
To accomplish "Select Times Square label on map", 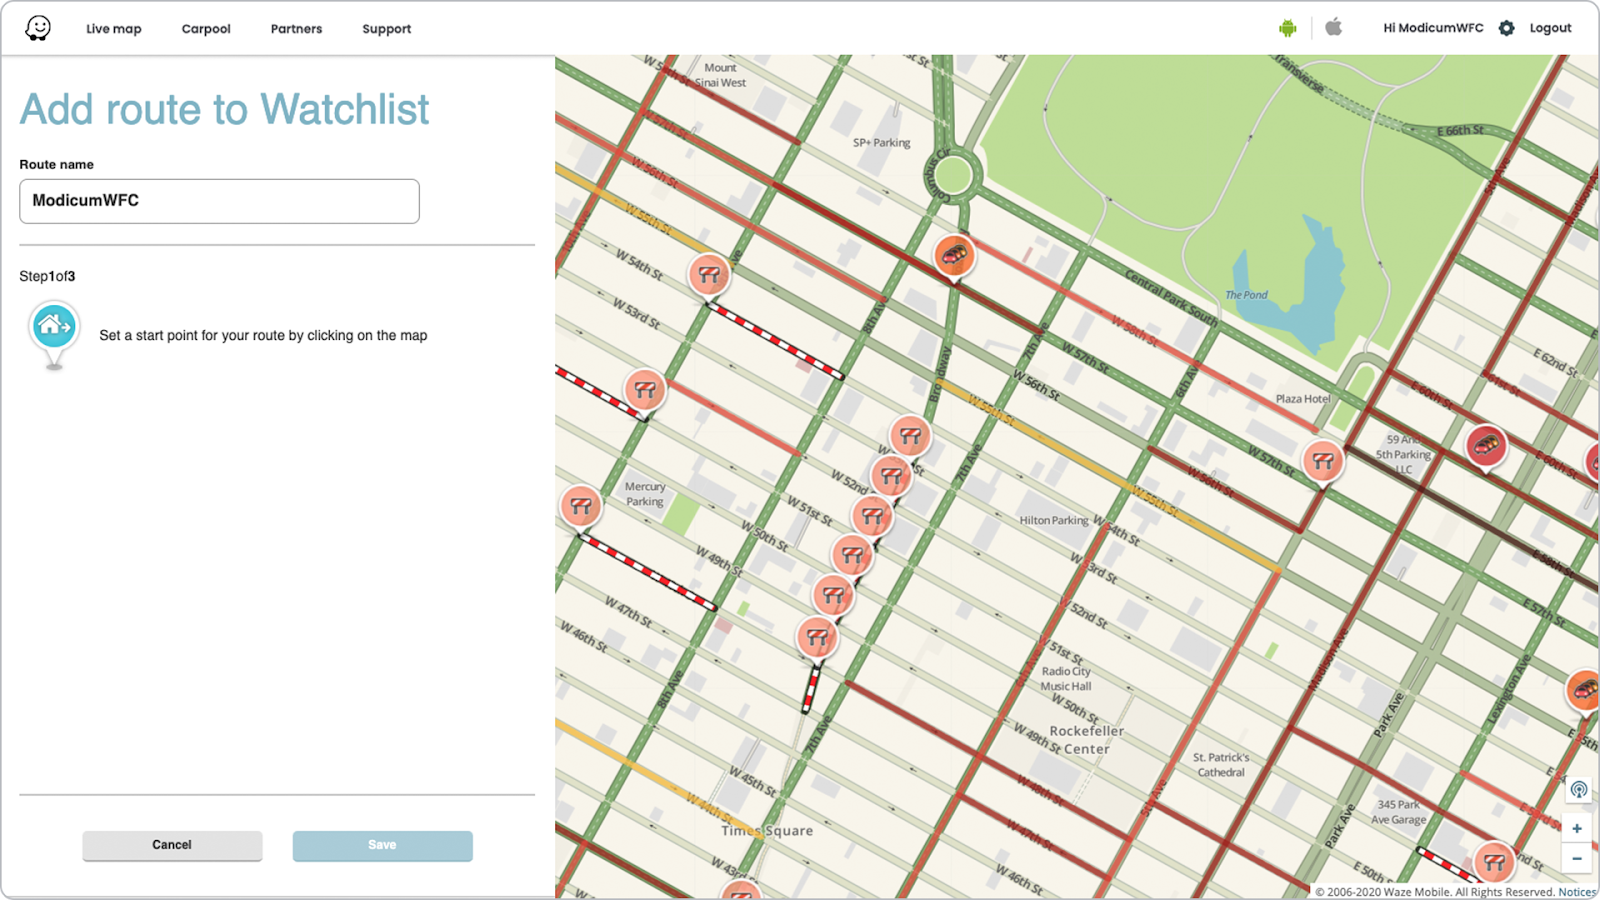I will click(767, 831).
